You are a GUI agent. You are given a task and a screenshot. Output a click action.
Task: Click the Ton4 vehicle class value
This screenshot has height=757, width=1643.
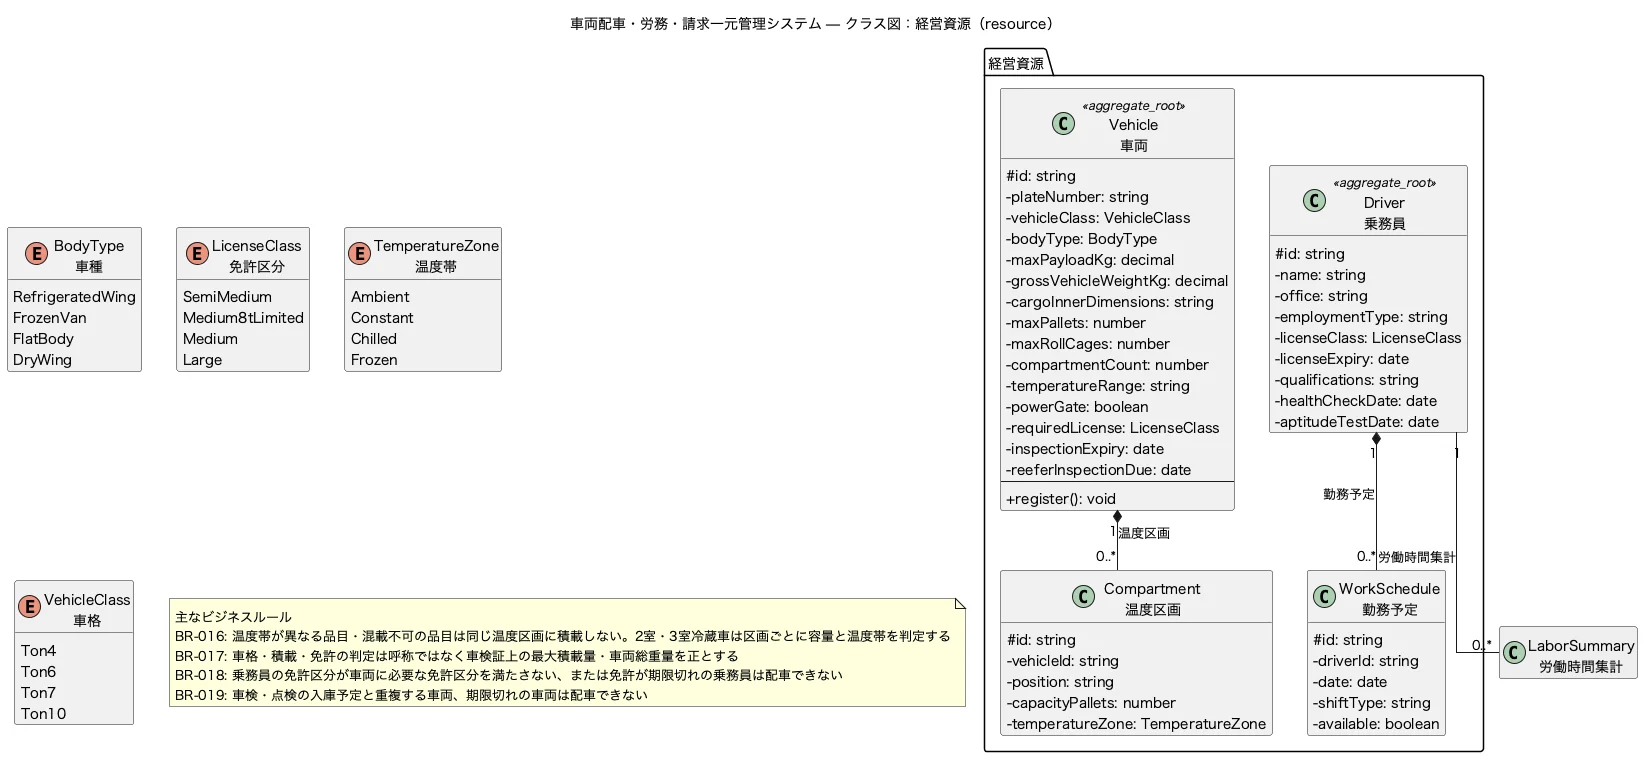click(x=39, y=651)
